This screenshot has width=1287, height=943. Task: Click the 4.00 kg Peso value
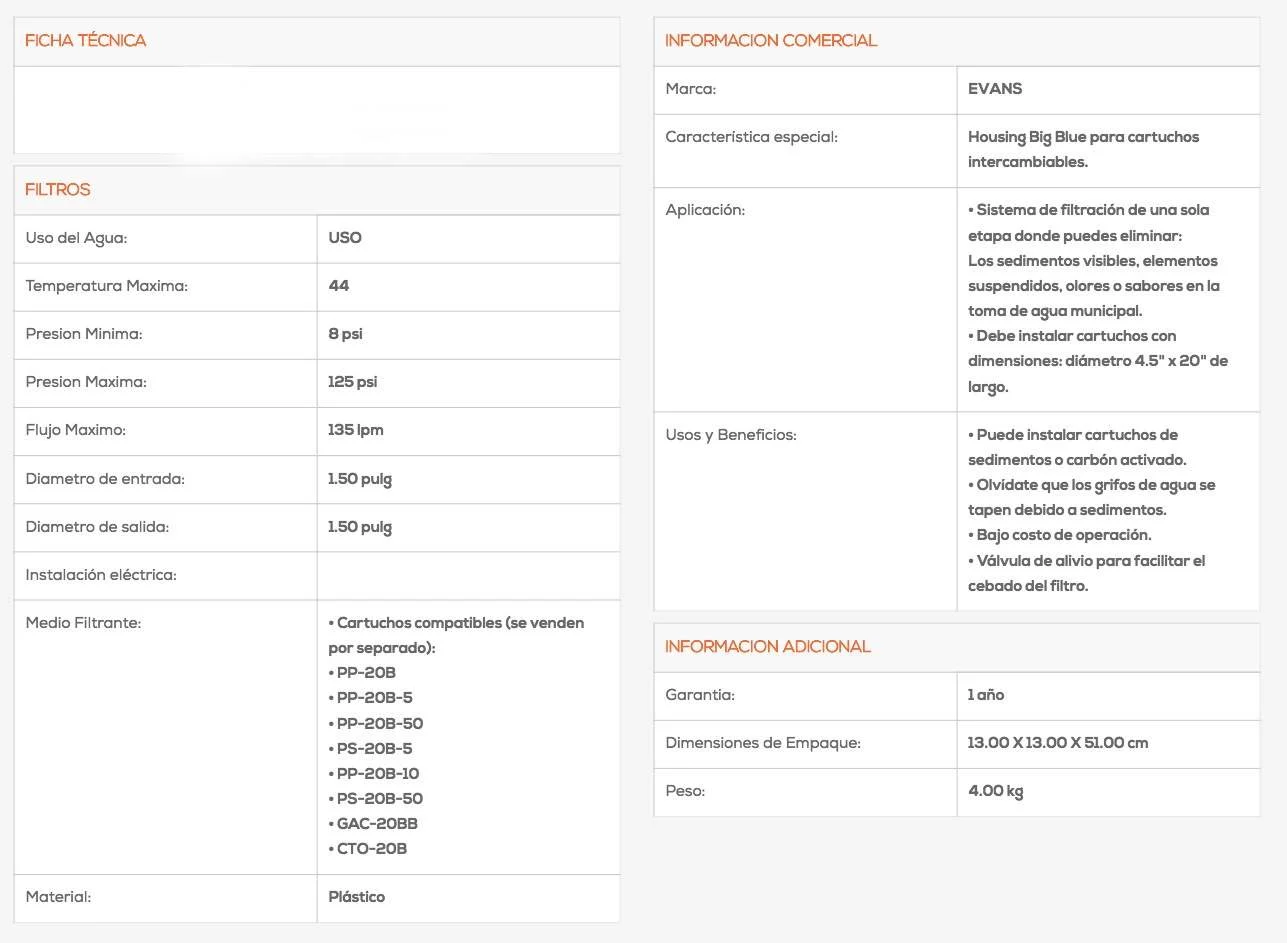pos(995,791)
